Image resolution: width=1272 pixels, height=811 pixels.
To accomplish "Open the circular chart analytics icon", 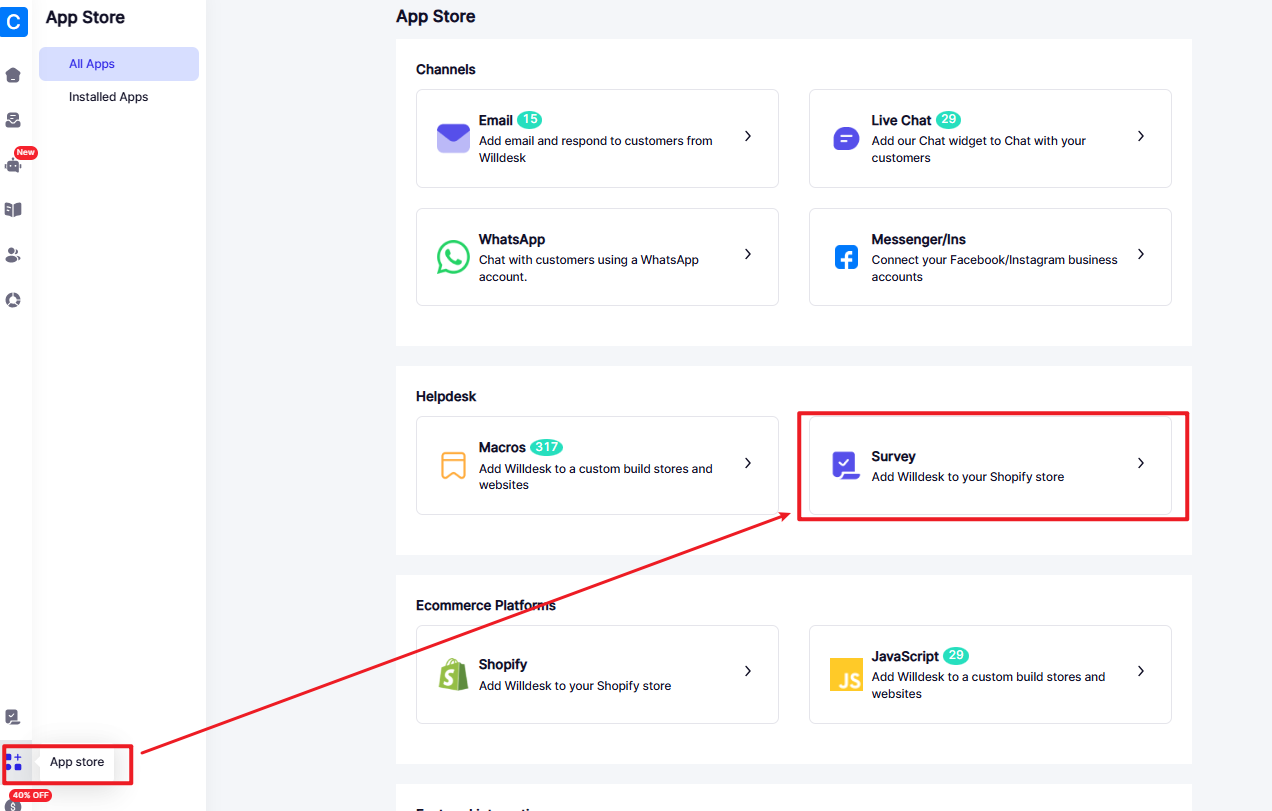I will pyautogui.click(x=13, y=300).
